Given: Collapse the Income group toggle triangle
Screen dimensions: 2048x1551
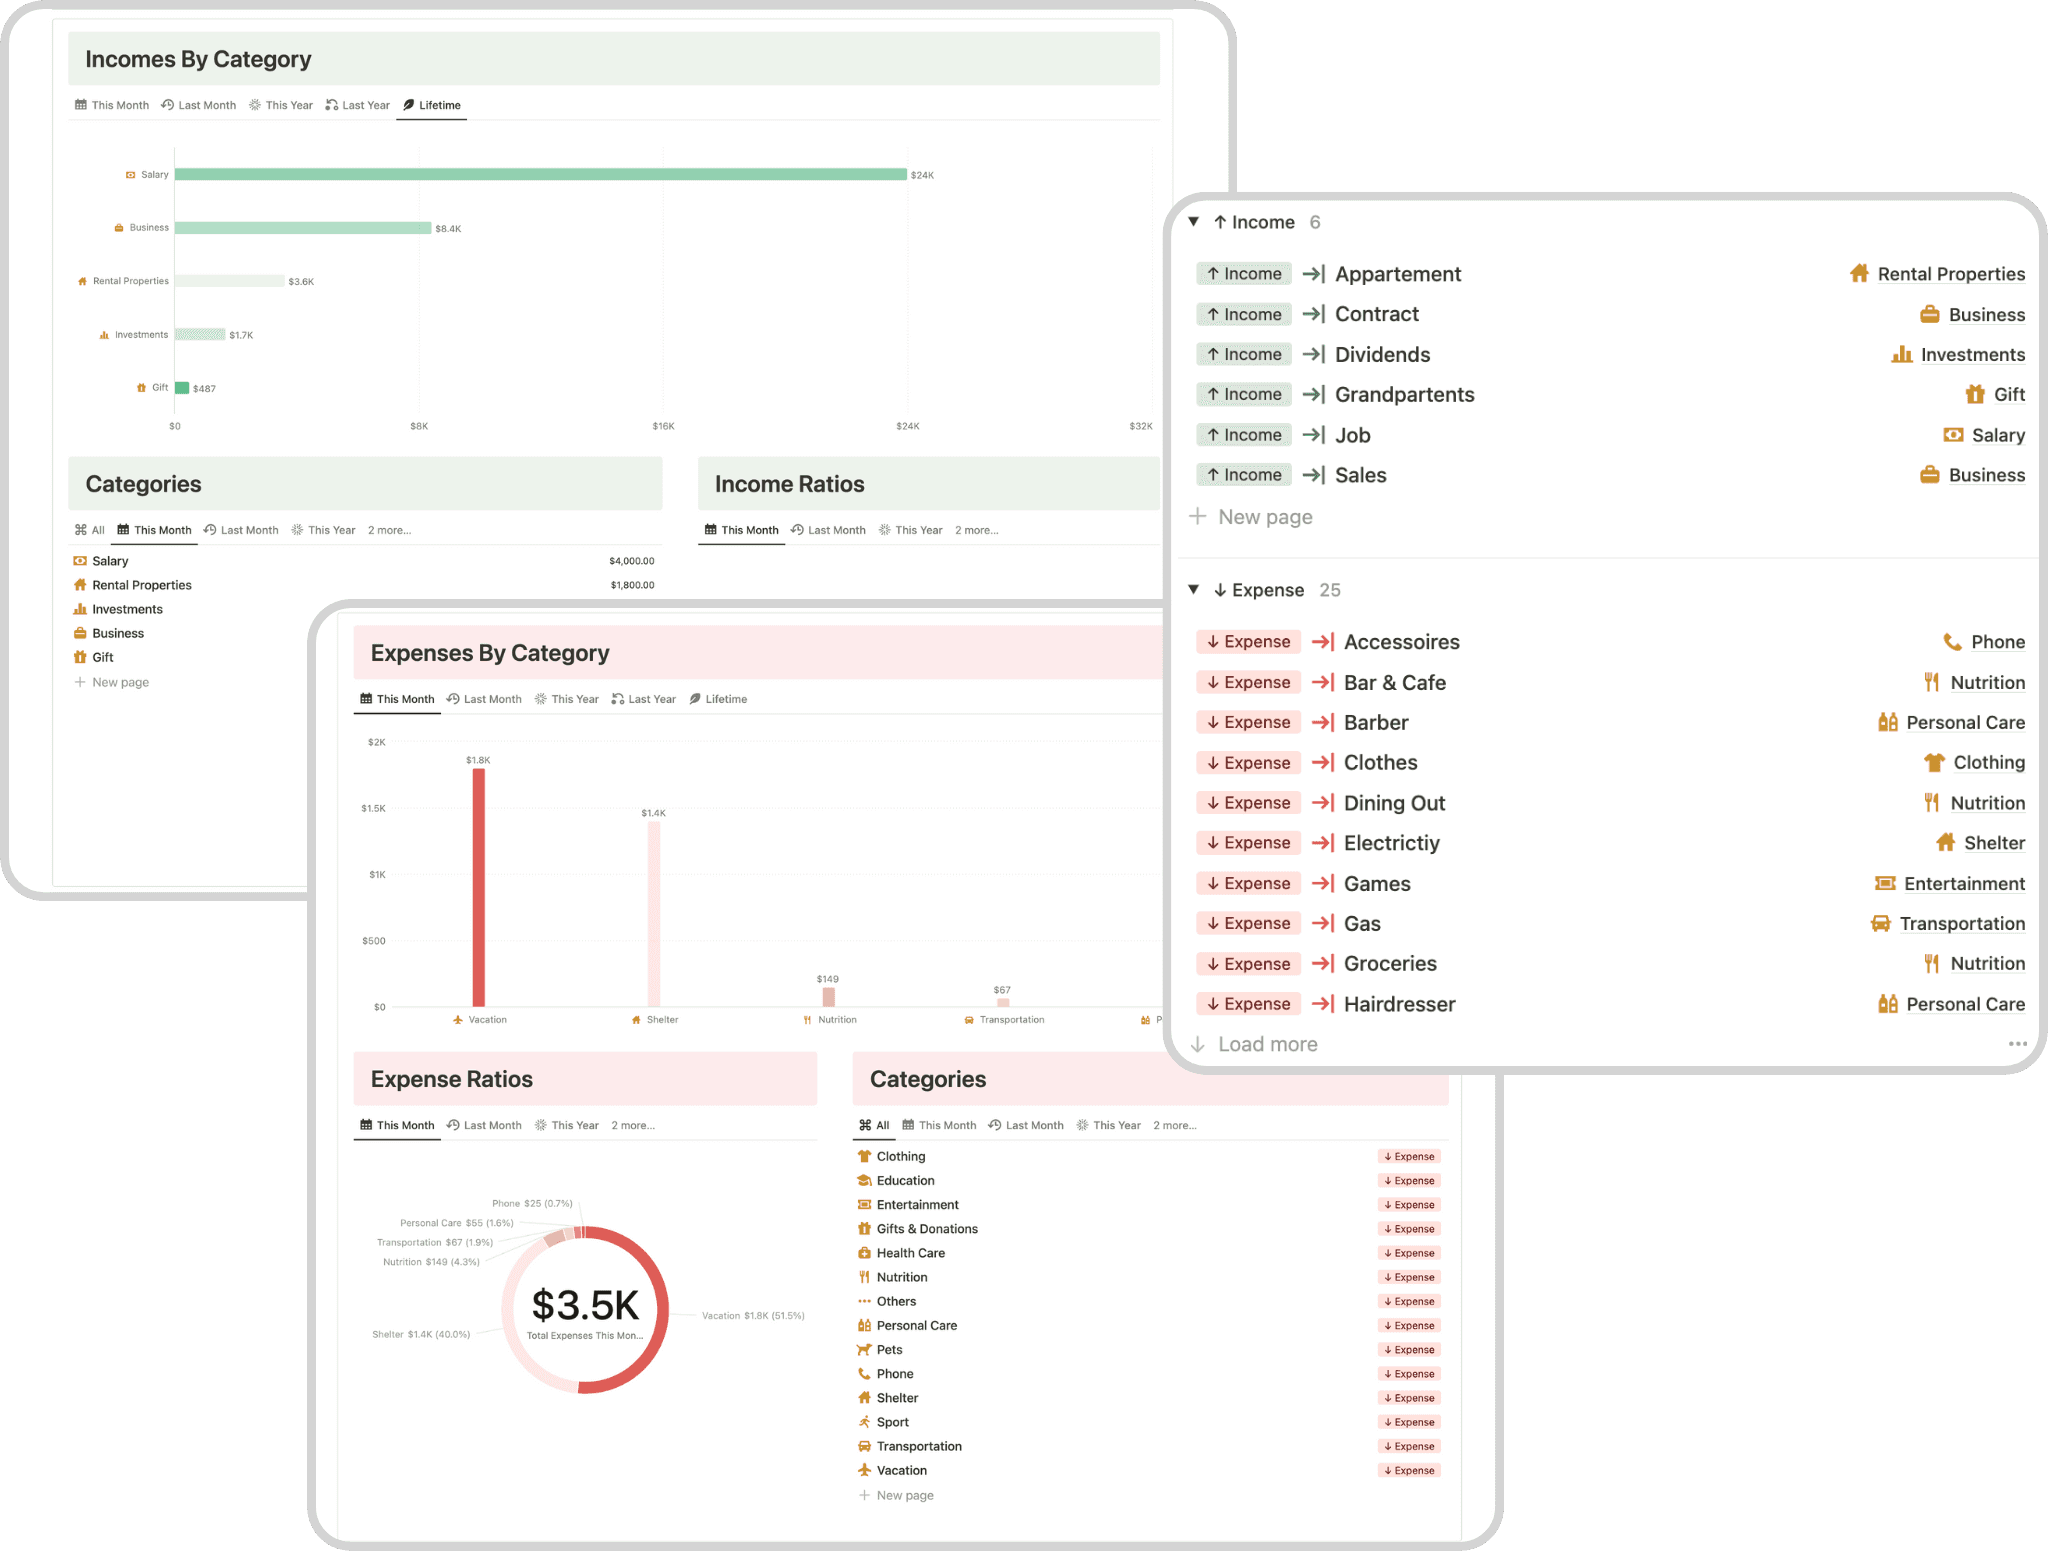Looking at the screenshot, I should coord(1193,222).
